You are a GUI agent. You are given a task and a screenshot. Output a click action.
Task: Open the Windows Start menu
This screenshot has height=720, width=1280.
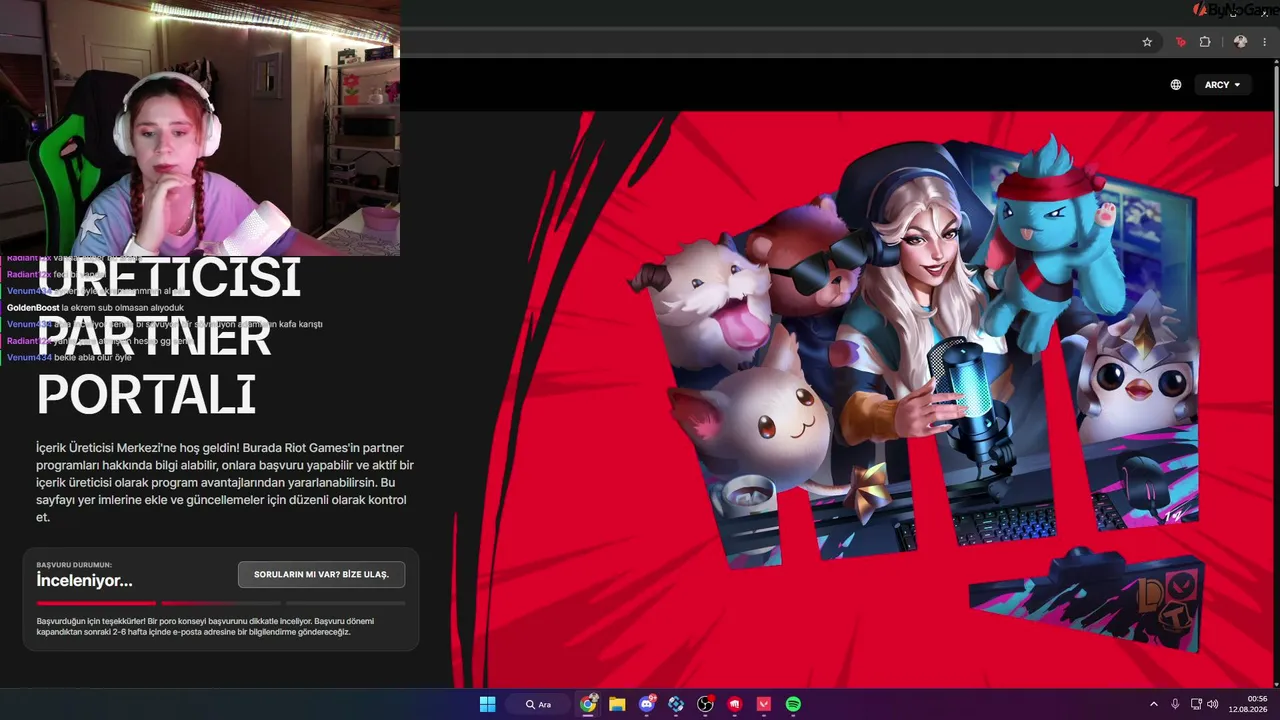pos(487,704)
